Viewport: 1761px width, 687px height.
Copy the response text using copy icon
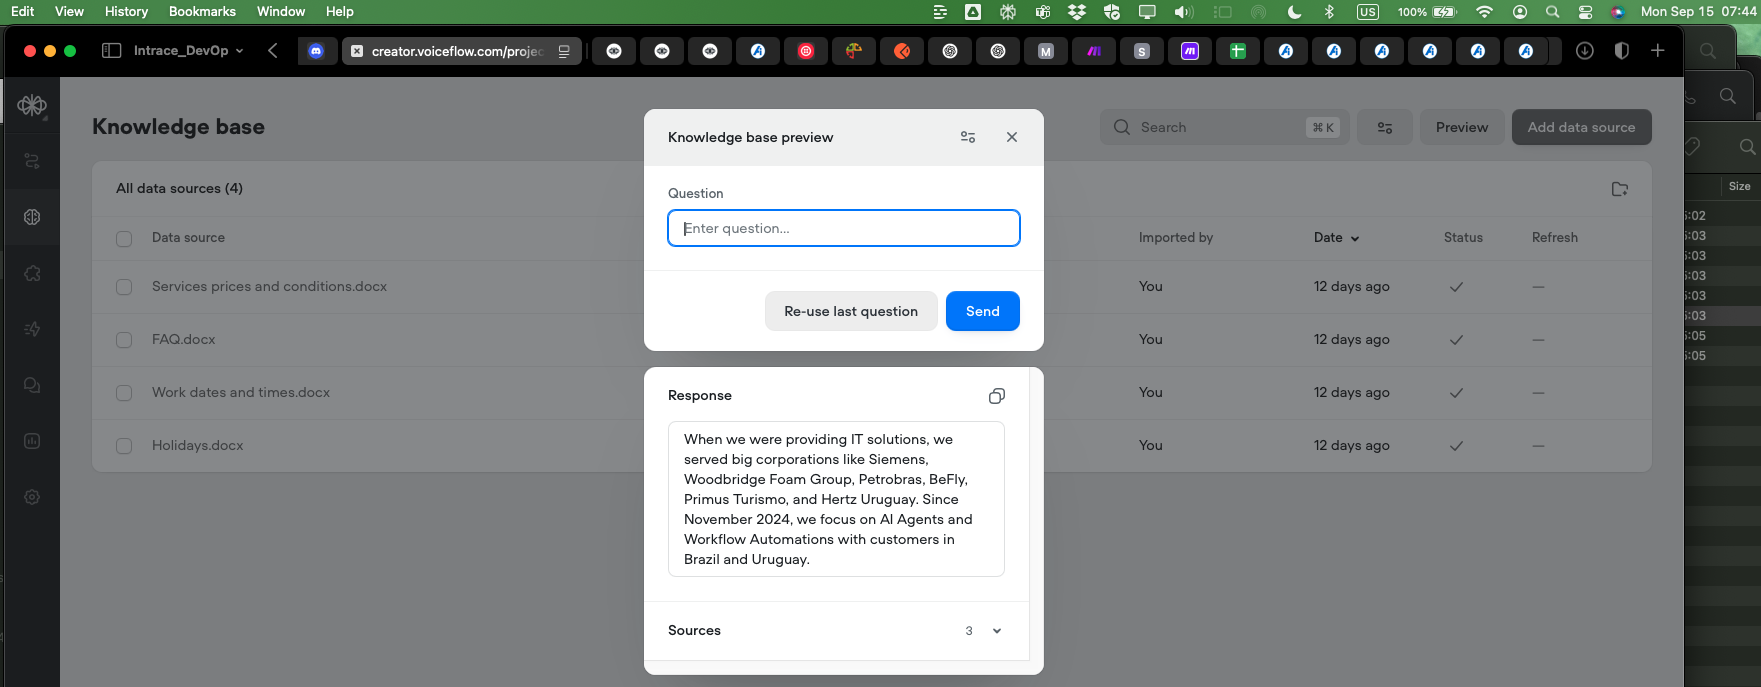click(x=996, y=396)
